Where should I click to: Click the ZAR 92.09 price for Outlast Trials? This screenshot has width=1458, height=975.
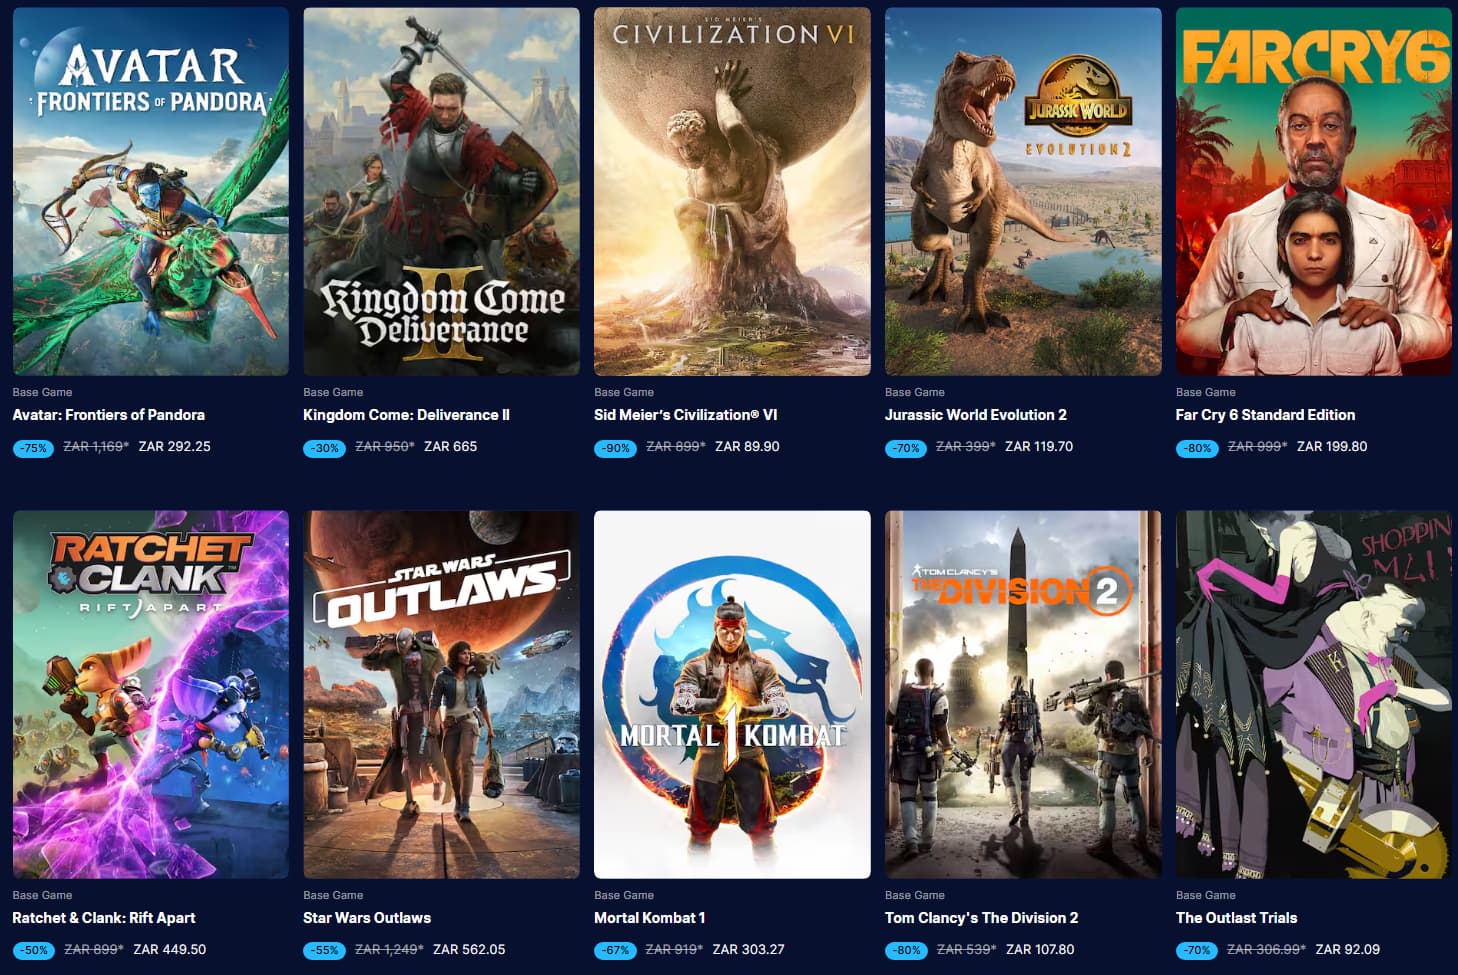[1347, 950]
